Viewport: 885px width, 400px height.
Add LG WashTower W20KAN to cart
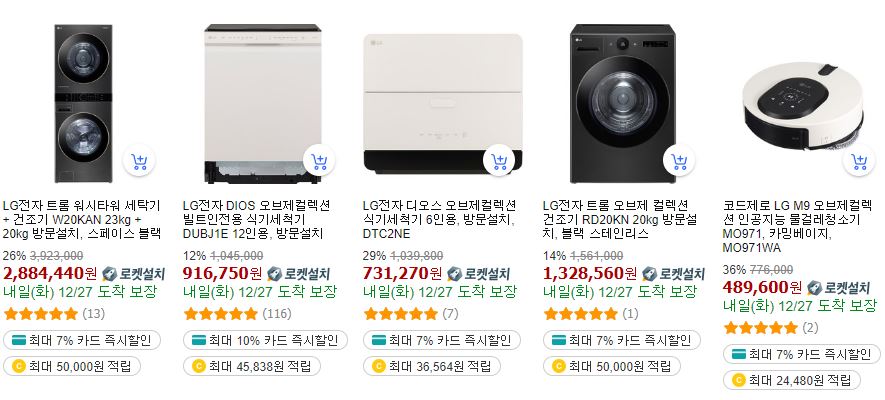pos(139,161)
